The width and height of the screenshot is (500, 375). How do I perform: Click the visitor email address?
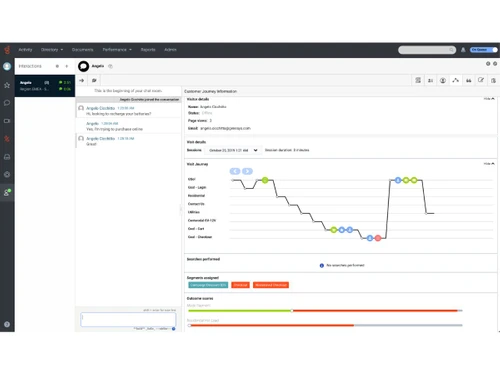point(225,128)
